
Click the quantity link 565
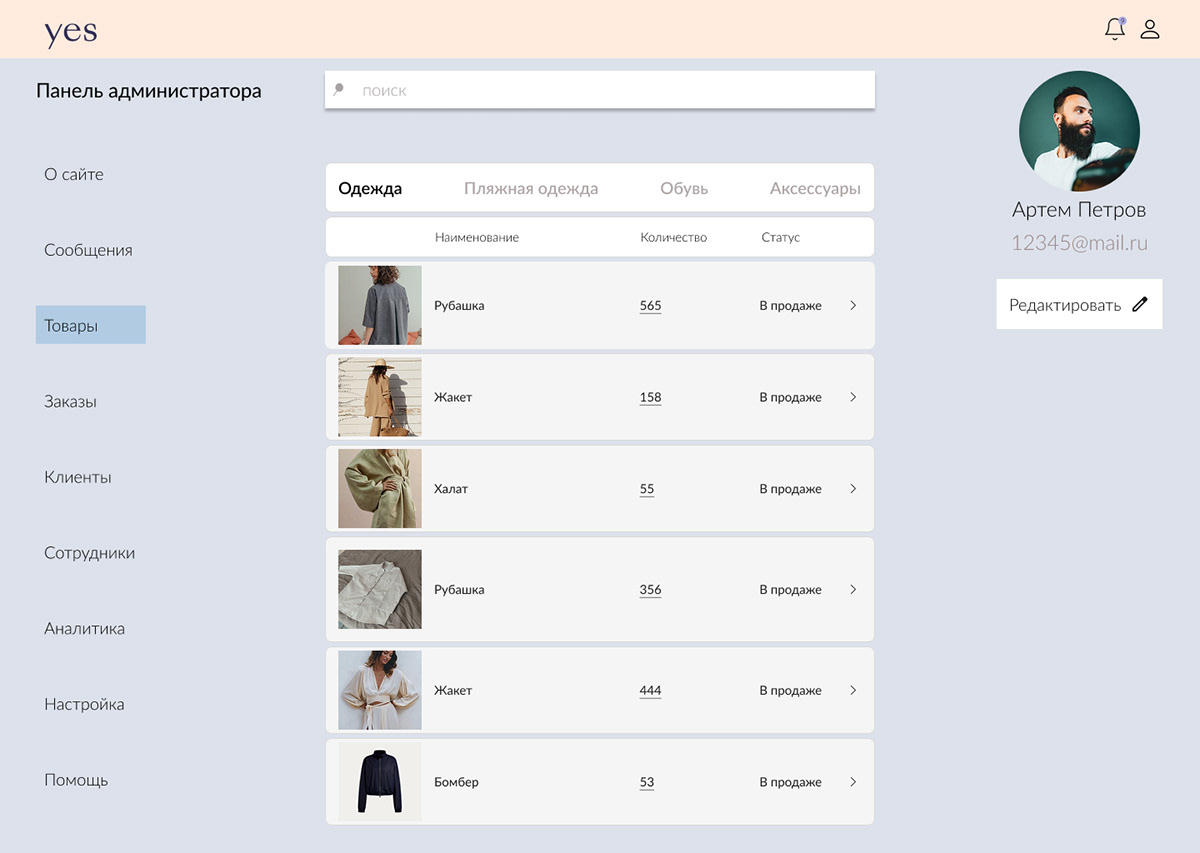[x=650, y=305]
